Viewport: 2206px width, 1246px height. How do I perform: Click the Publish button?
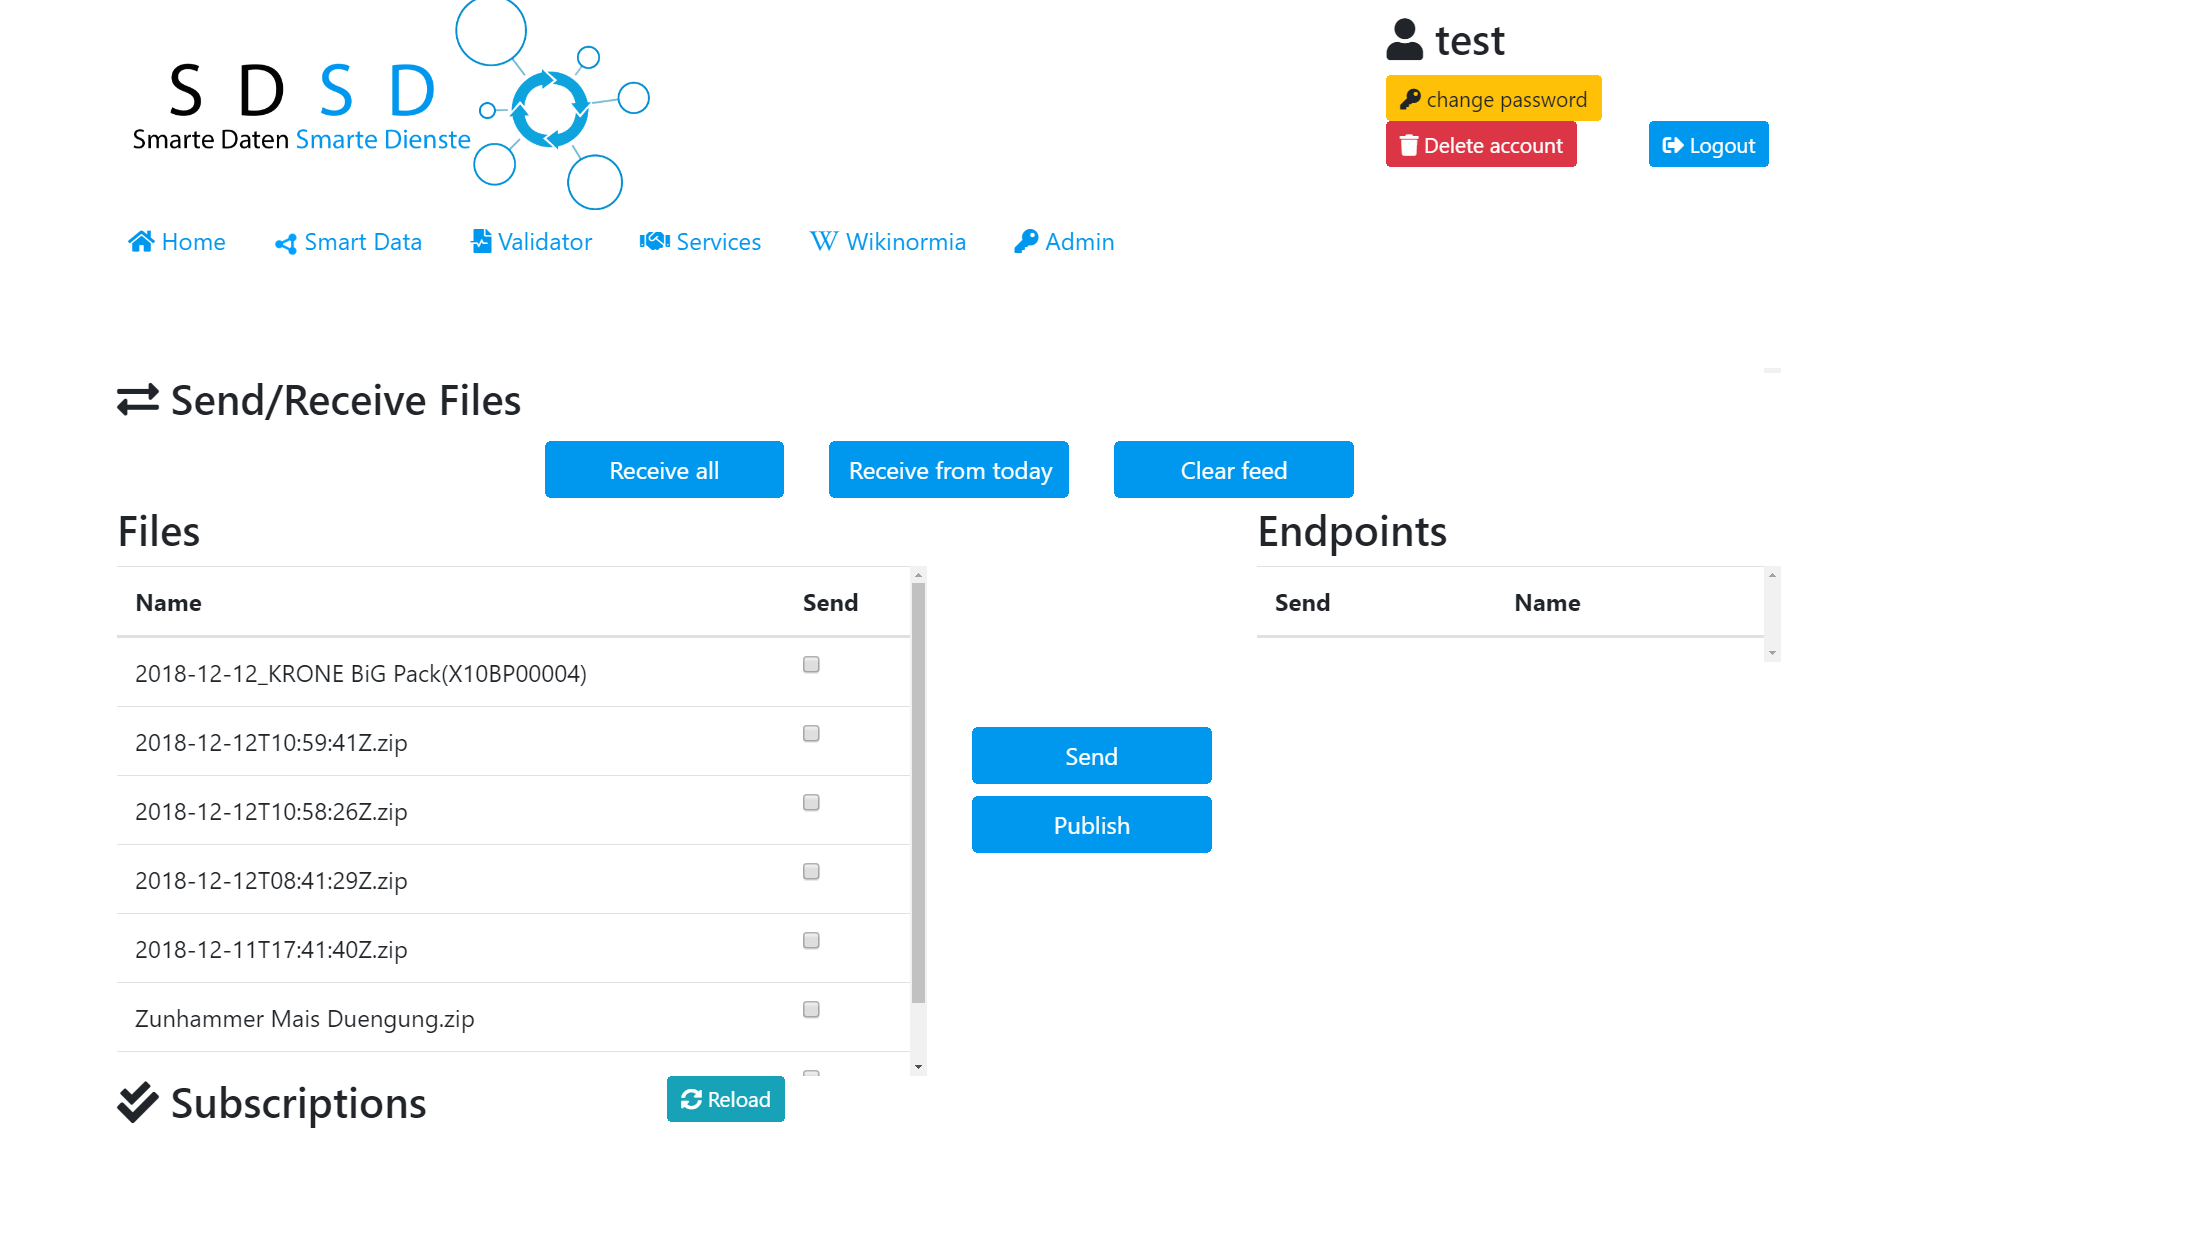coord(1091,824)
